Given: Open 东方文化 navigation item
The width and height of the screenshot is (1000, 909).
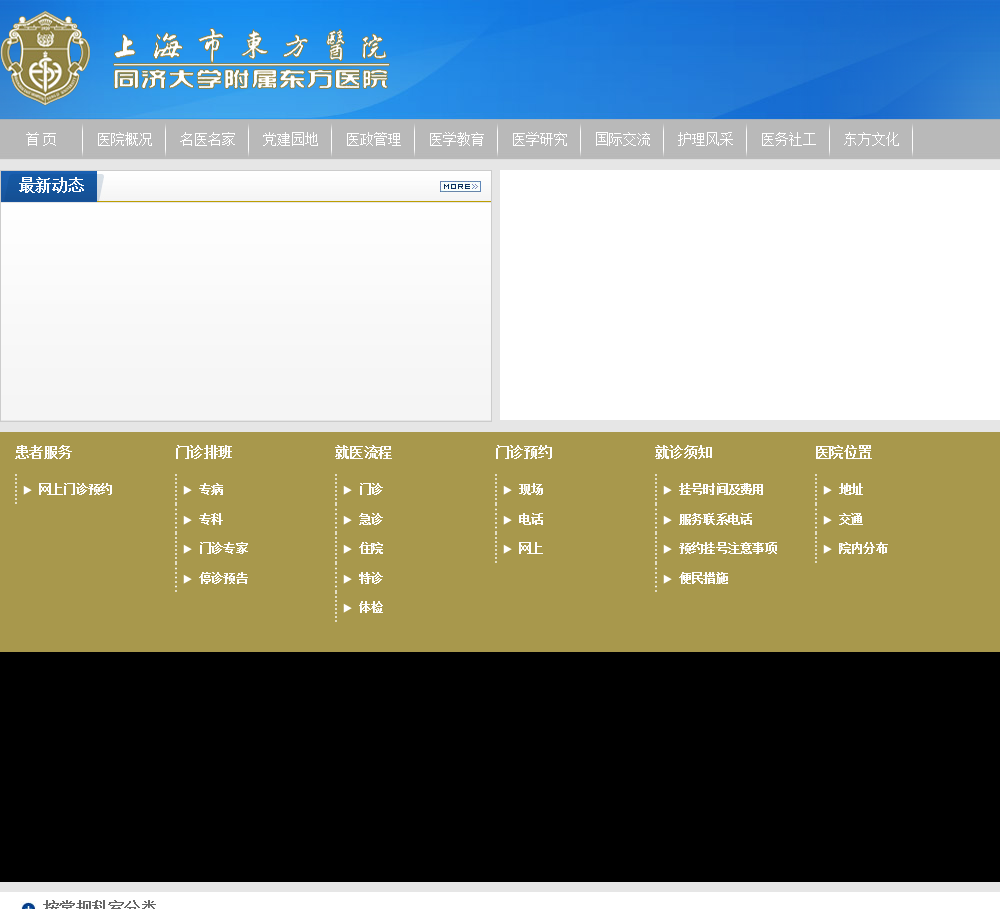Looking at the screenshot, I should click(x=871, y=139).
